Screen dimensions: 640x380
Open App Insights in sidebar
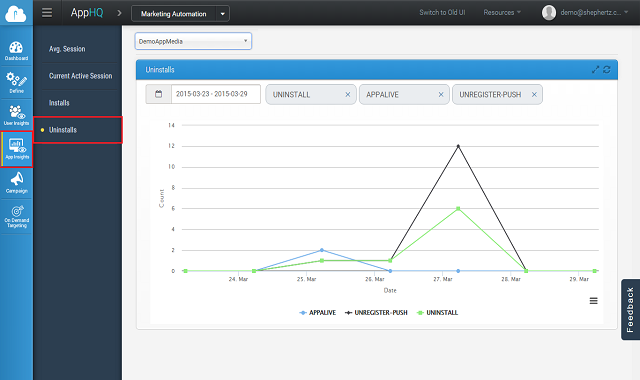click(x=17, y=149)
